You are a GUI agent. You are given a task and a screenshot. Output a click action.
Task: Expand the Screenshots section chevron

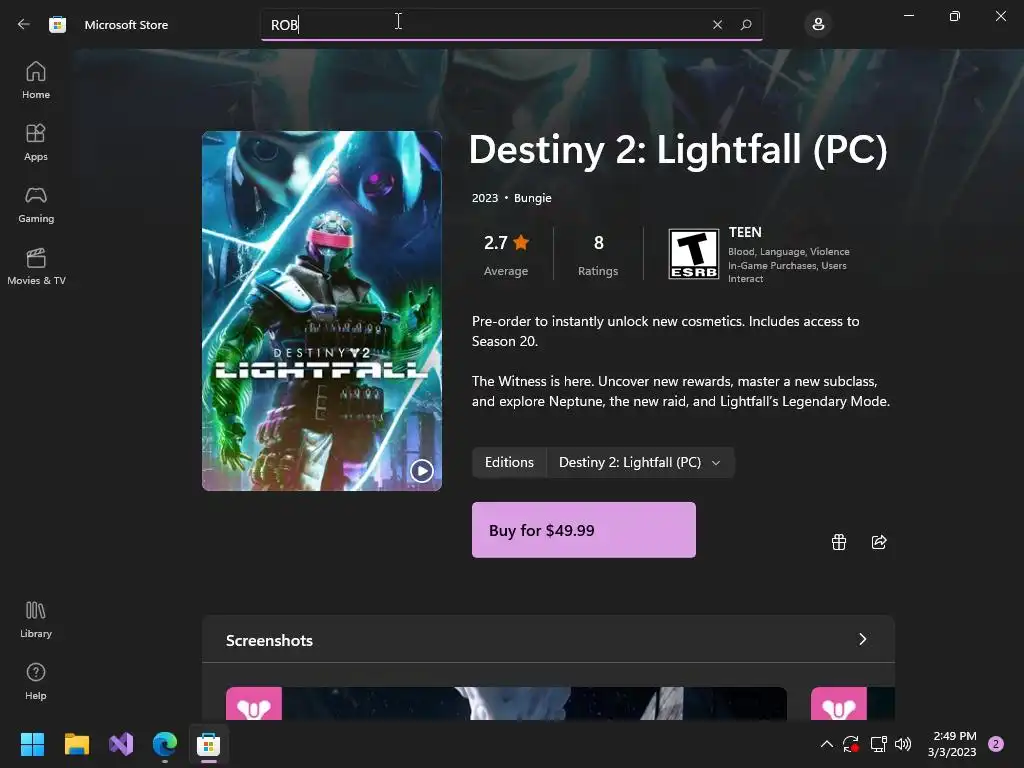[862, 639]
